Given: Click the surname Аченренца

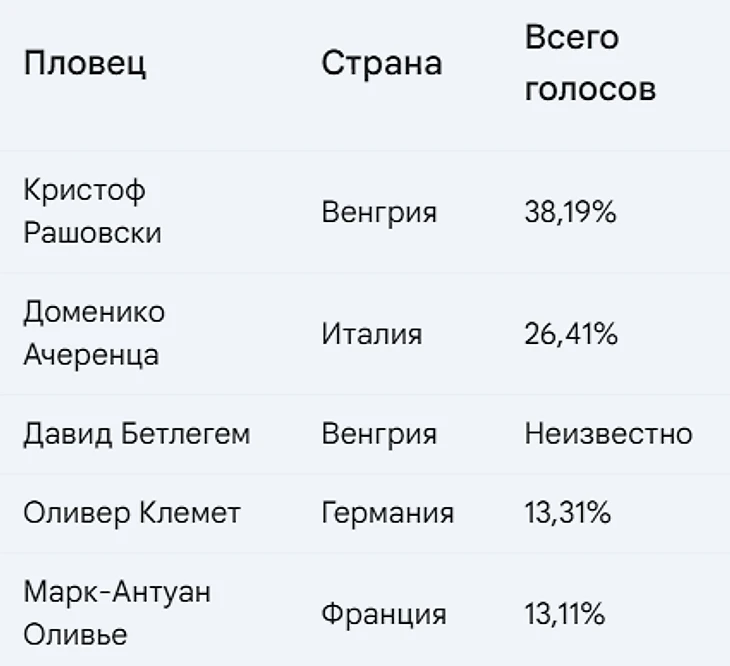Looking at the screenshot, I should tap(91, 355).
